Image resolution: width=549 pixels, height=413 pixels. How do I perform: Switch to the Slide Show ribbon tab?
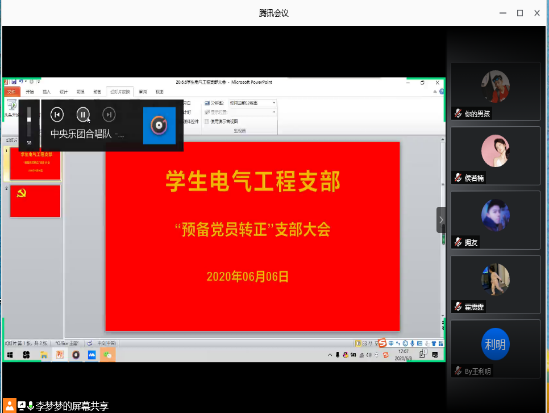(120, 92)
